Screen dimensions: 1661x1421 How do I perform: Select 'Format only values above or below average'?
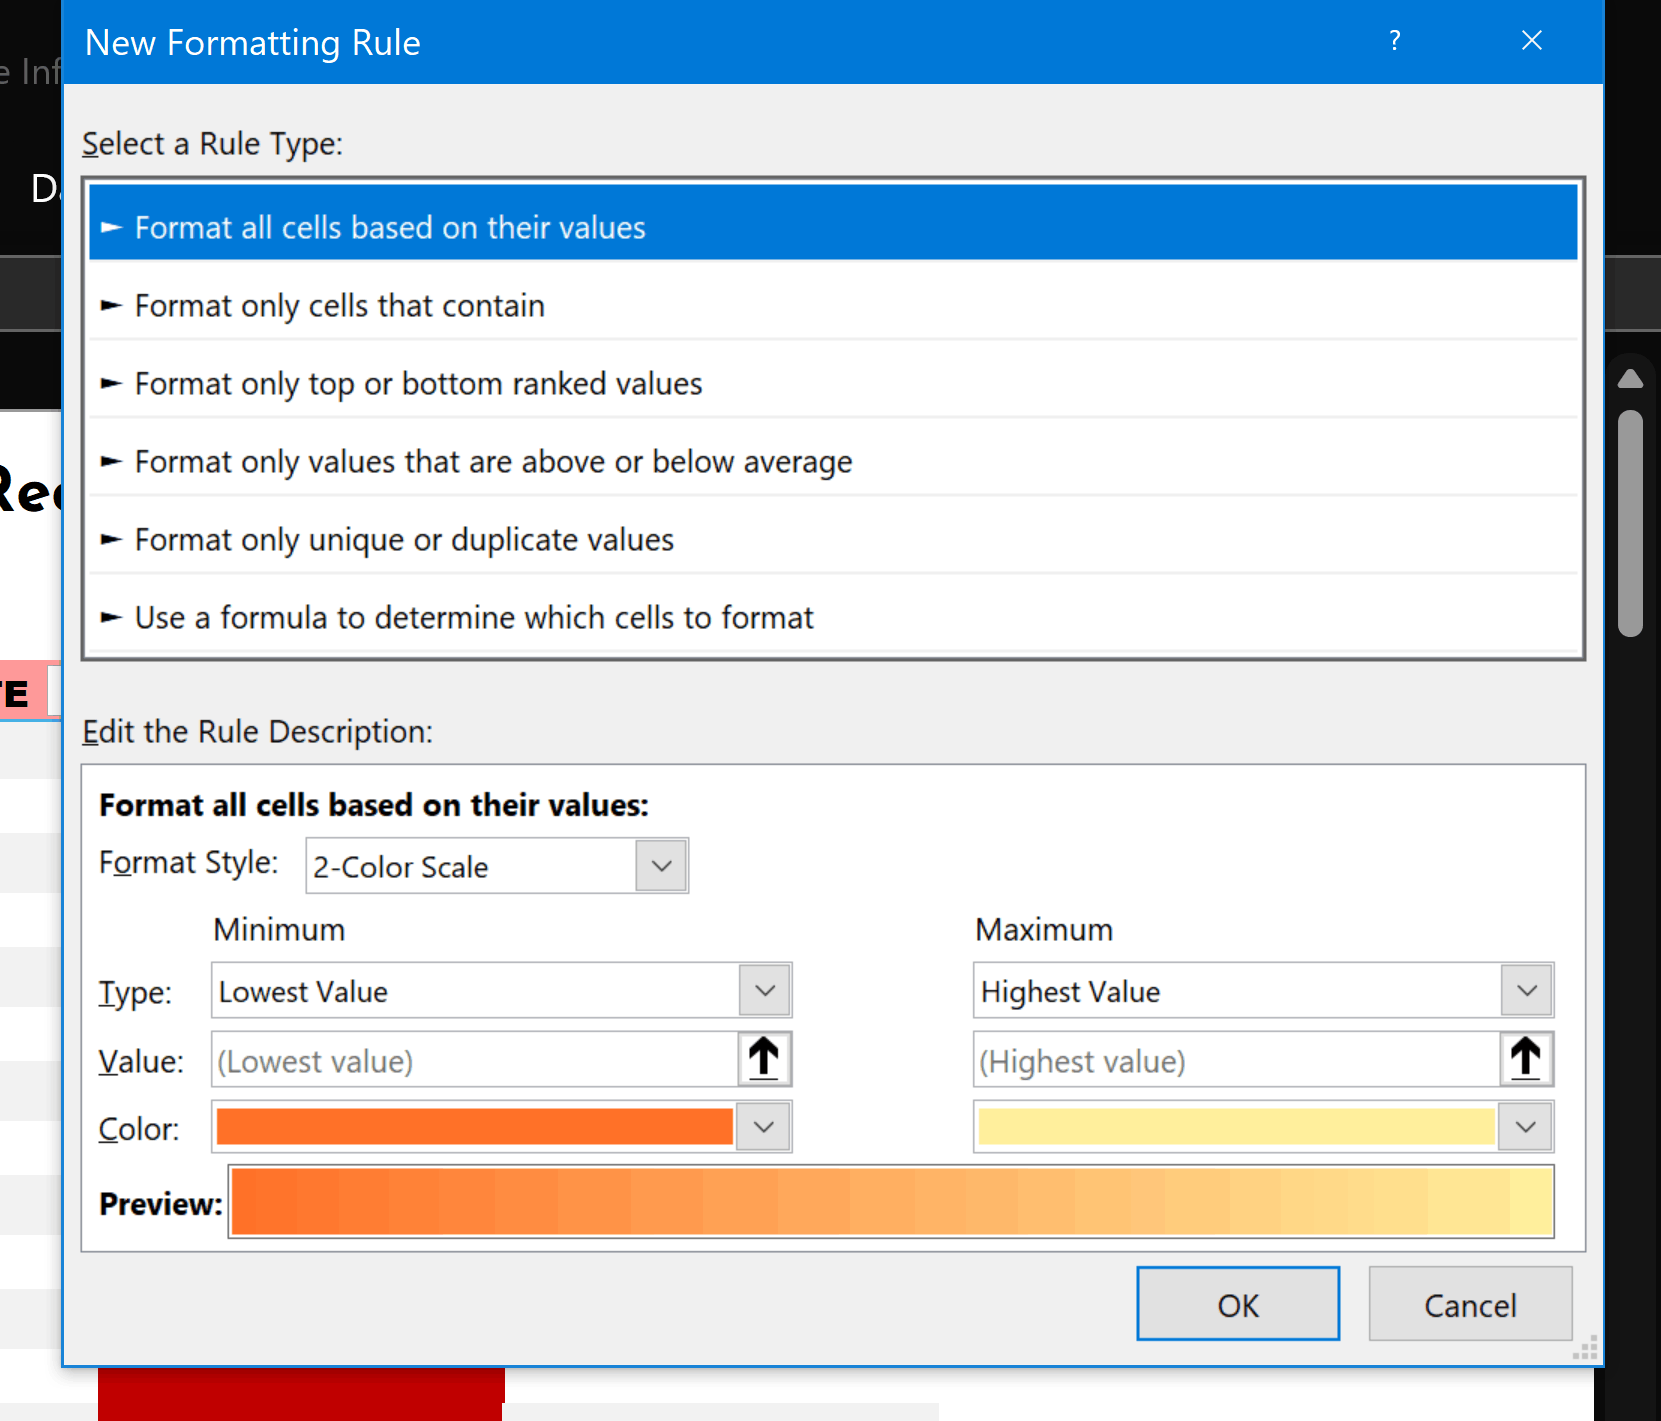[x=492, y=461]
